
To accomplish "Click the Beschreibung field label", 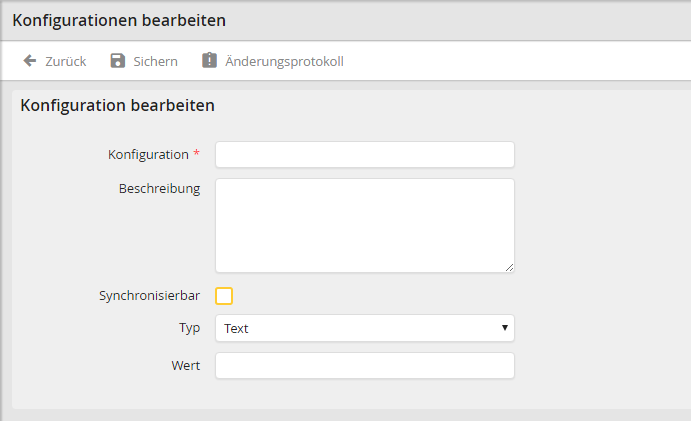I will click(x=159, y=188).
